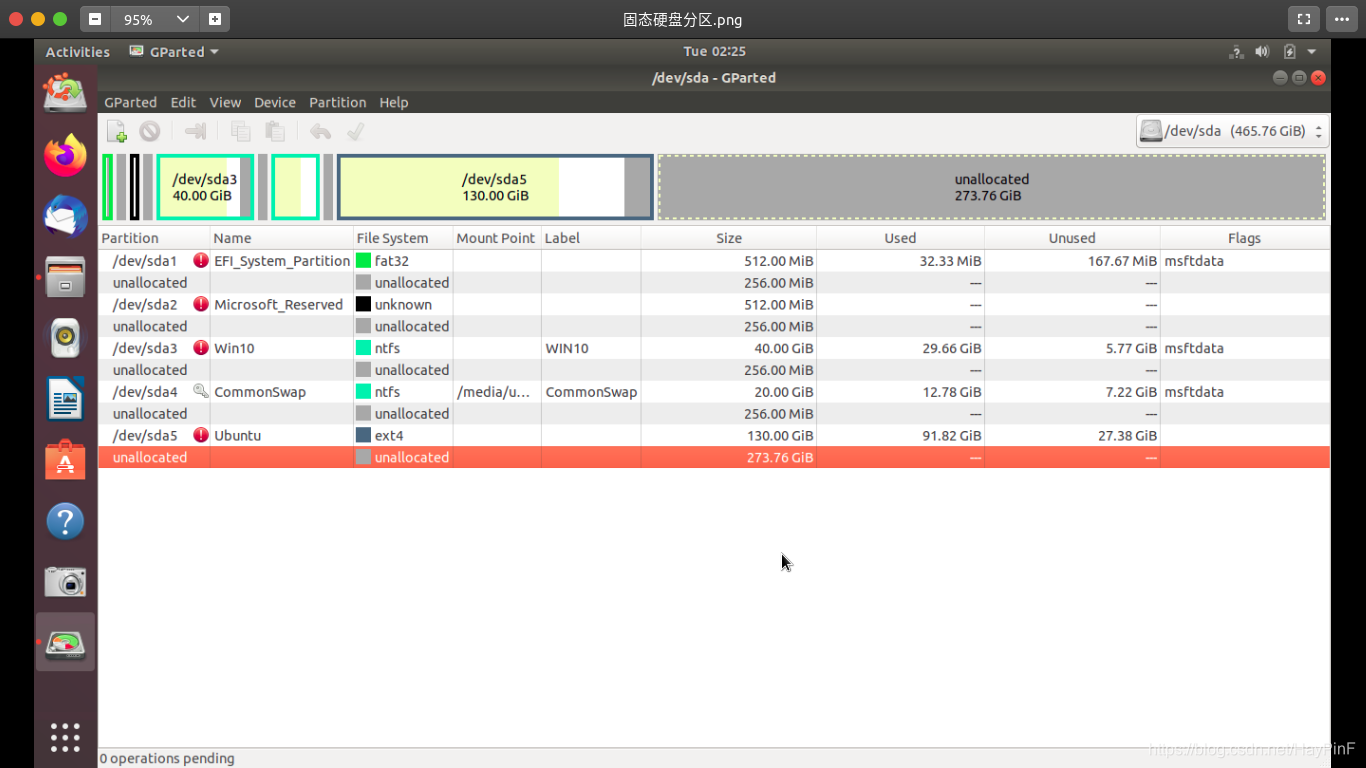The height and width of the screenshot is (768, 1366).
Task: Click the Tue 02:25 clock
Action: [x=715, y=51]
